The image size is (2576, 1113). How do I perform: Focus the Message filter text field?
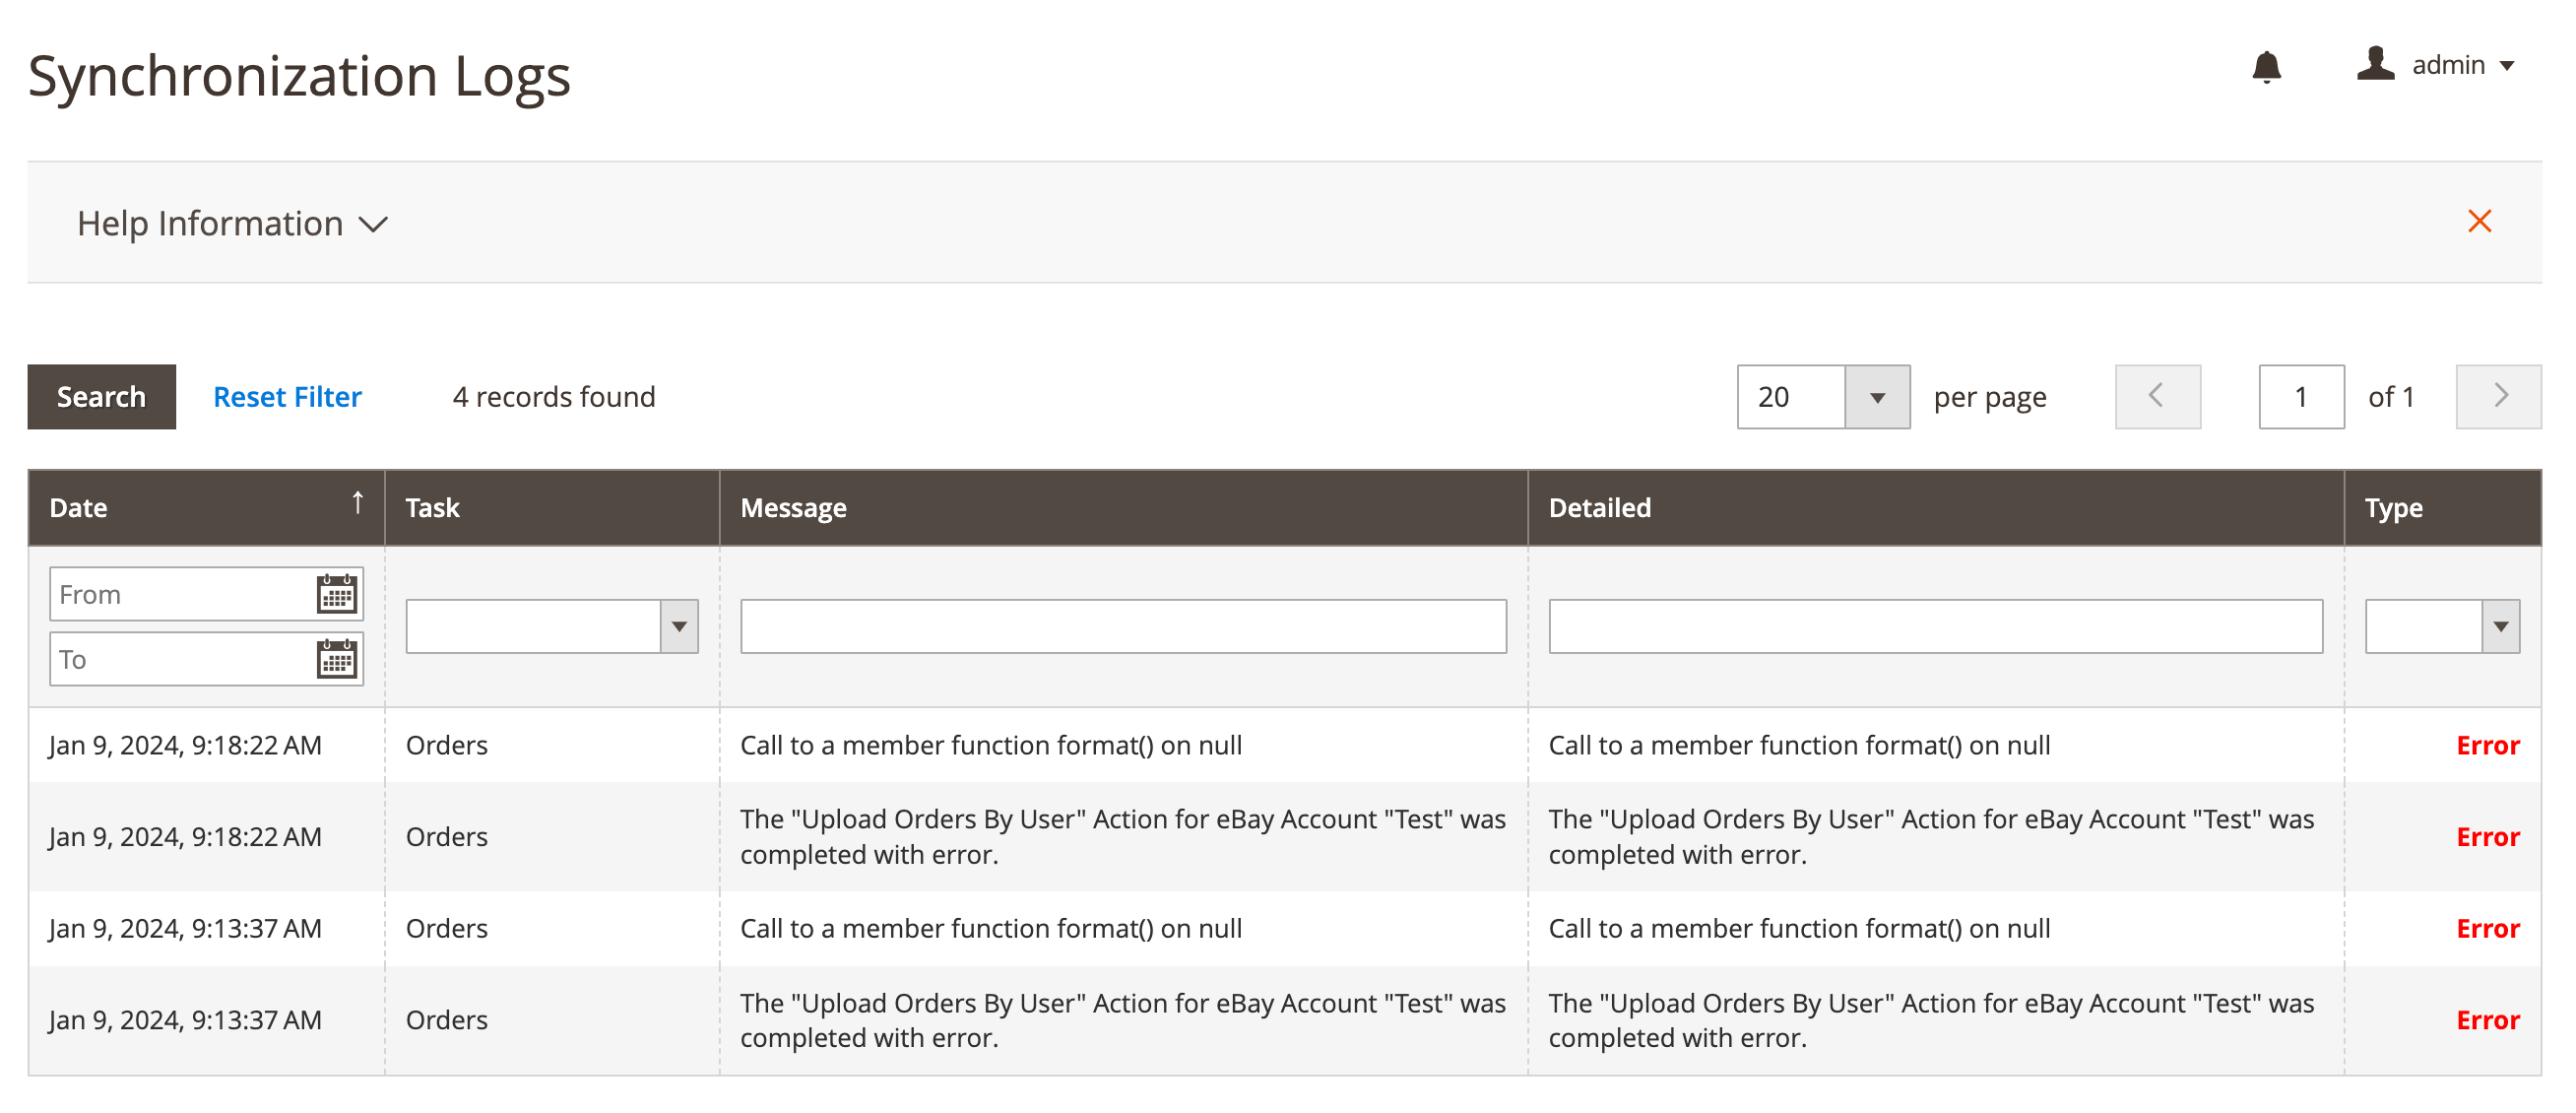coord(1122,627)
